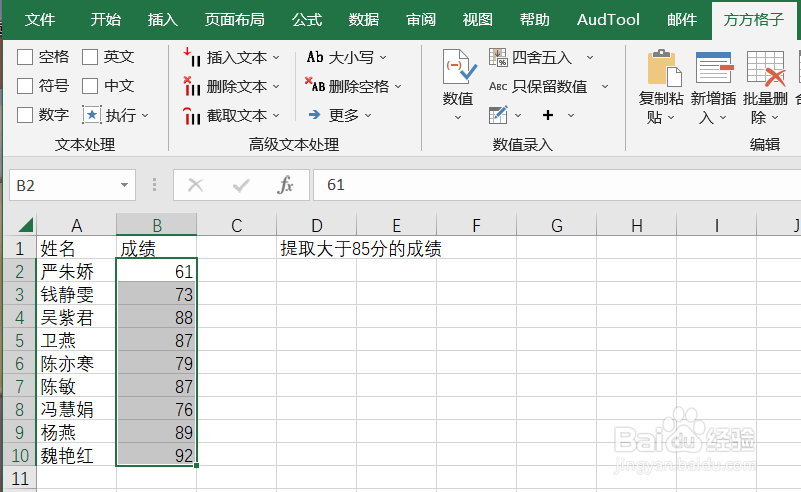Click the formula bar showing 61
The width and height of the screenshot is (801, 492).
(557, 185)
